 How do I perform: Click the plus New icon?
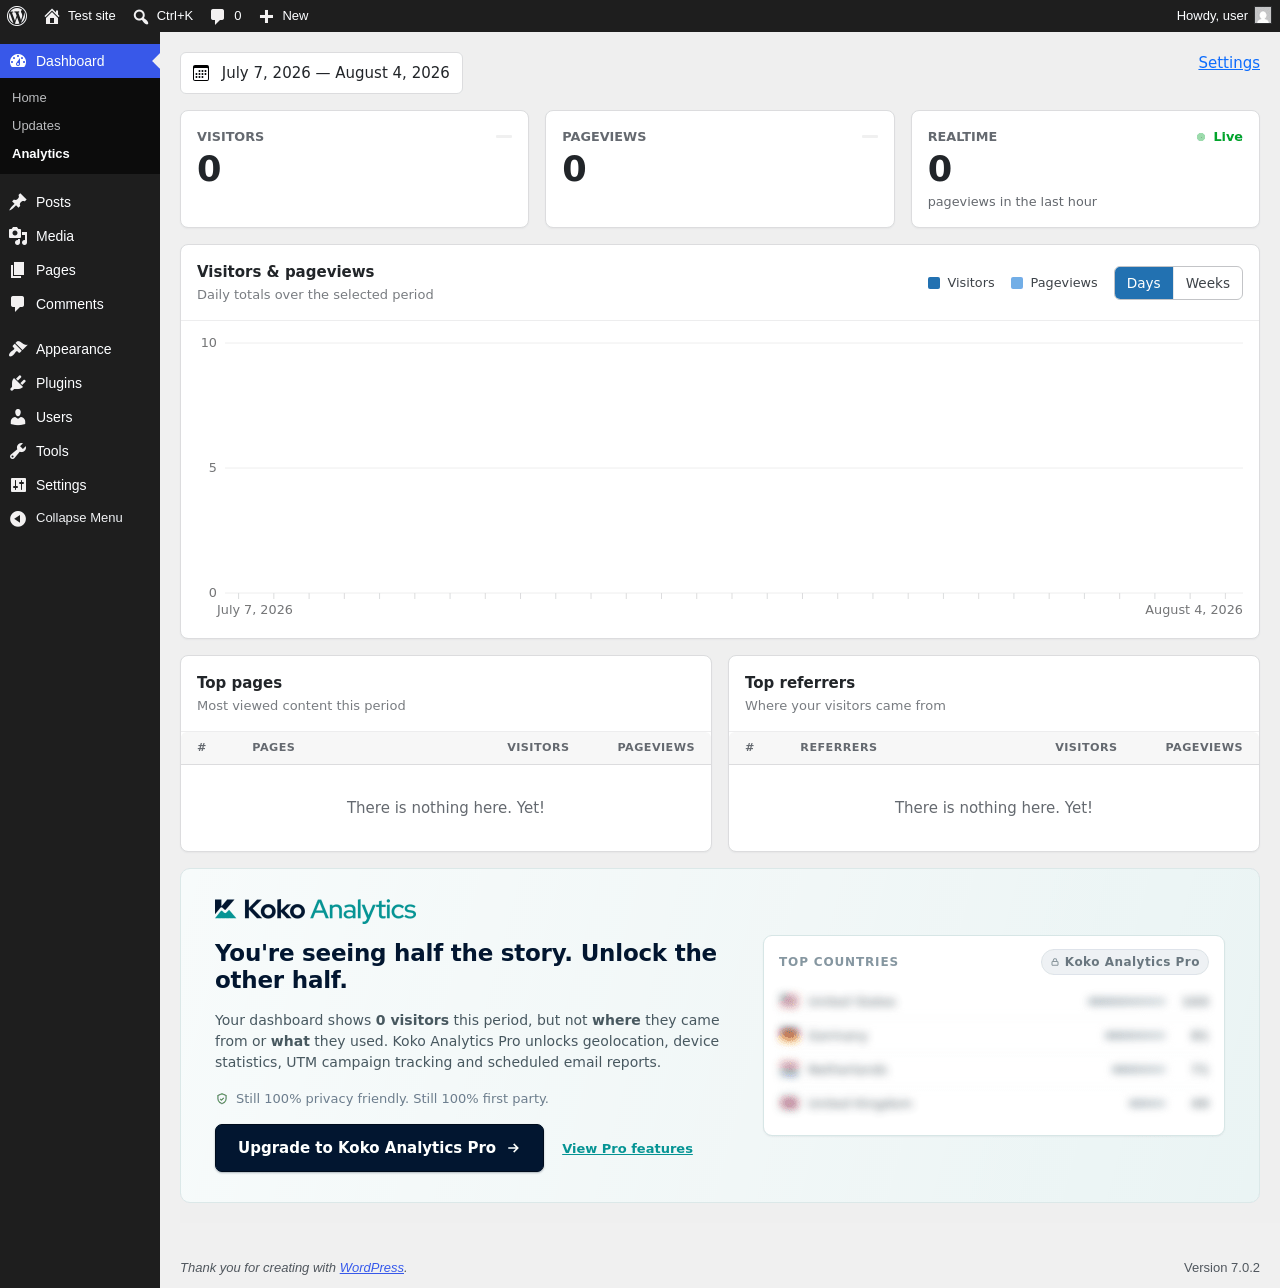[266, 16]
